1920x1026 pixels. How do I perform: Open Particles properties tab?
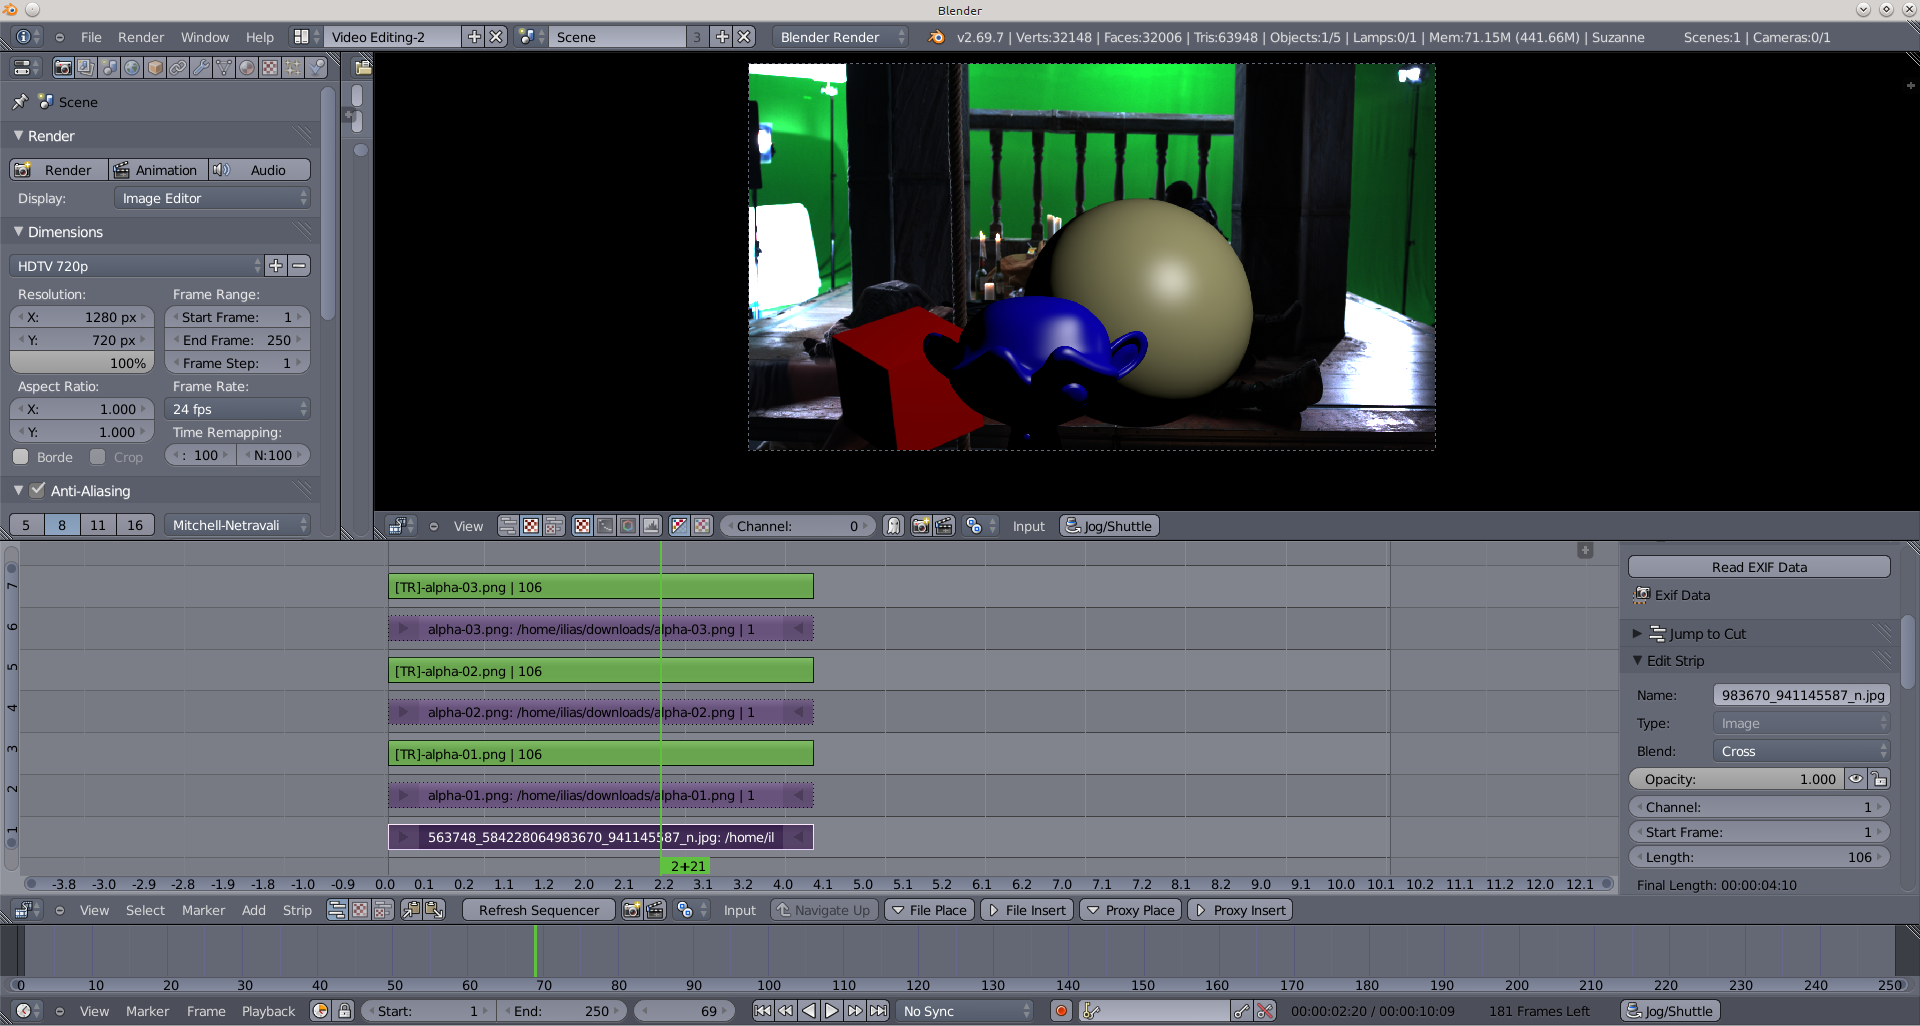coord(293,68)
